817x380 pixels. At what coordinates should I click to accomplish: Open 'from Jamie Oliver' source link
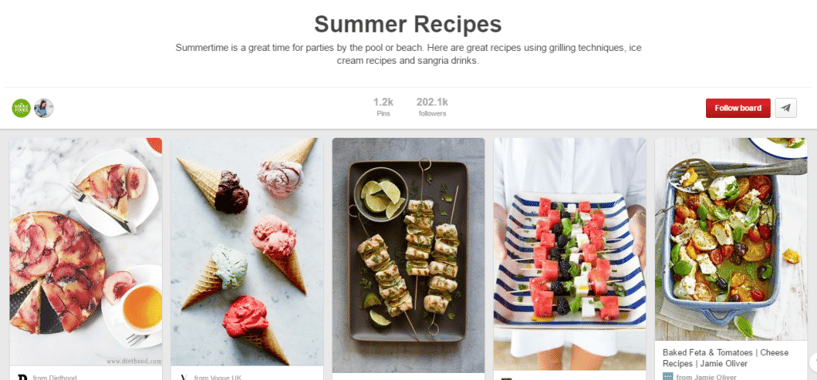click(x=707, y=377)
